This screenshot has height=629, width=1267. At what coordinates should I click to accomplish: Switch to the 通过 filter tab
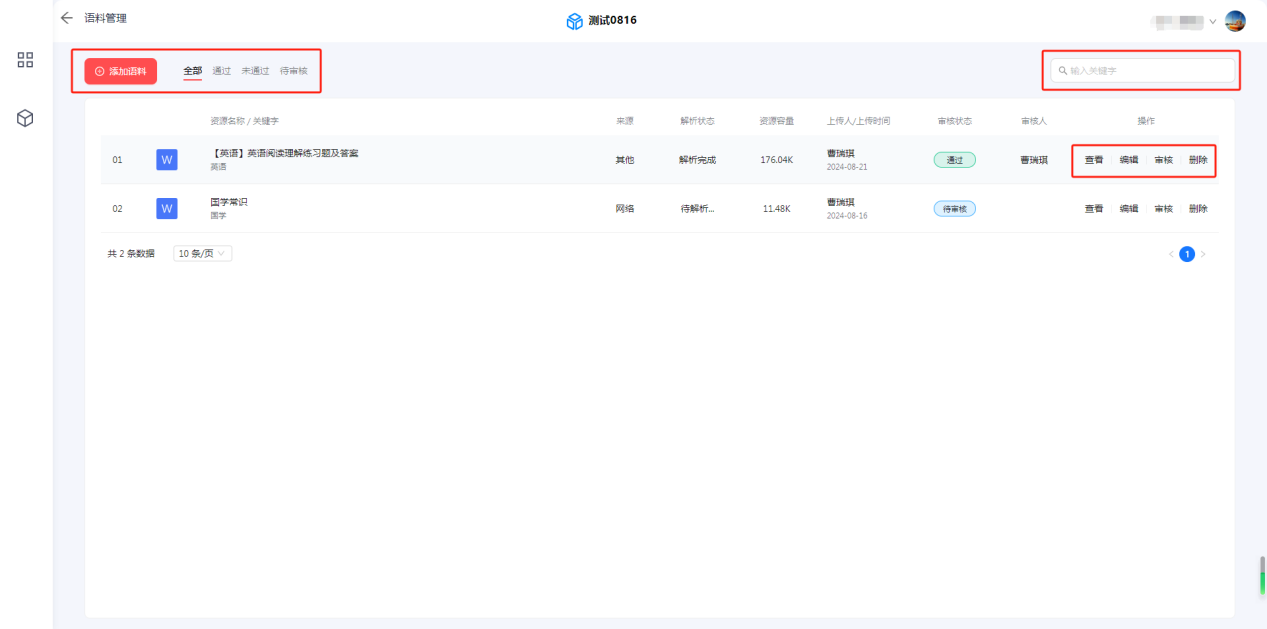pyautogui.click(x=222, y=71)
